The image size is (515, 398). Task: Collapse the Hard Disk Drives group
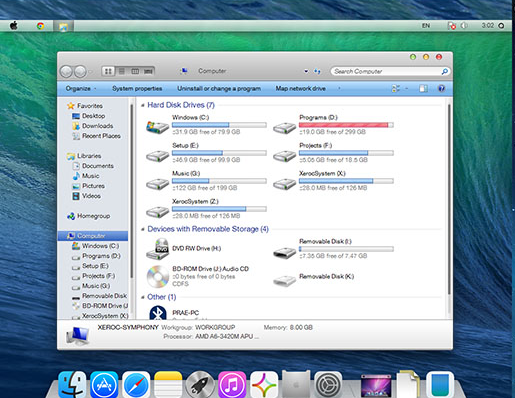pyautogui.click(x=143, y=105)
